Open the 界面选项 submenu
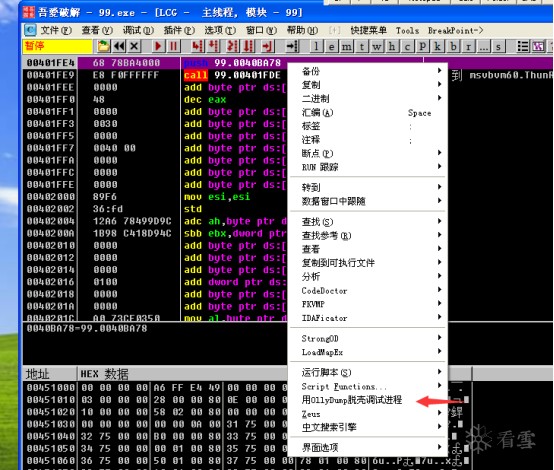 pyautogui.click(x=367, y=448)
